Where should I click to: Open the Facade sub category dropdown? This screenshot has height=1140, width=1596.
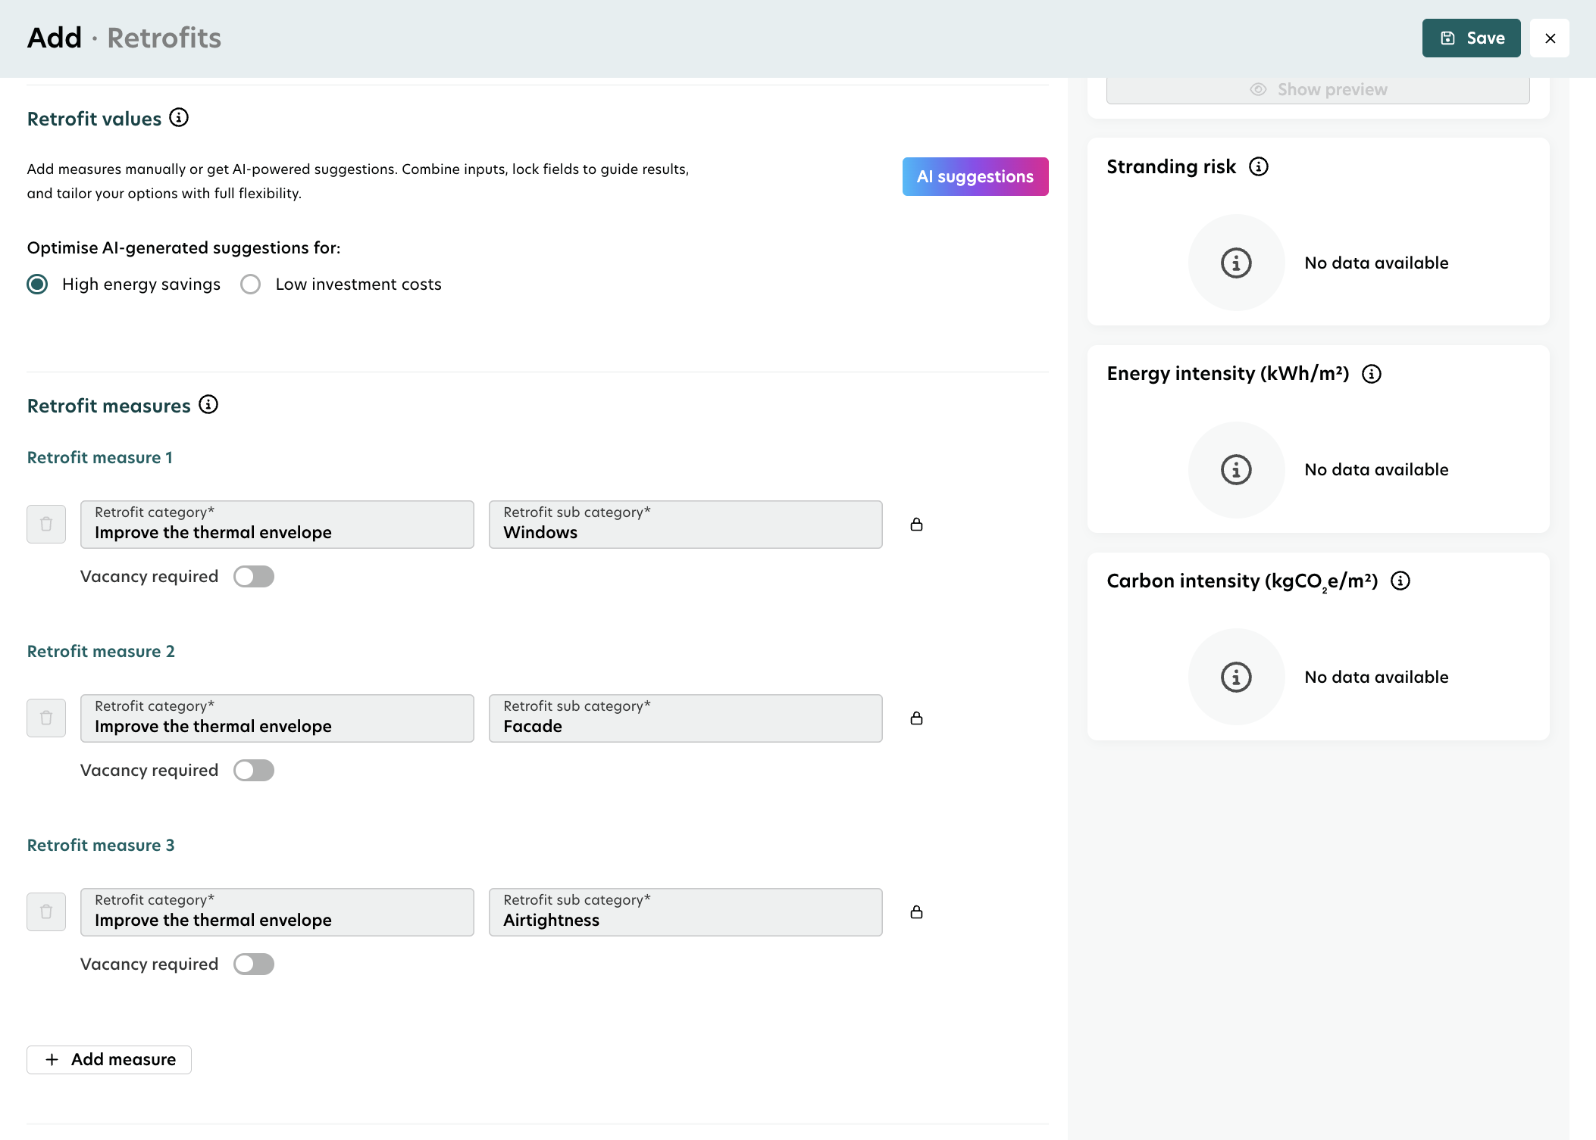(685, 718)
